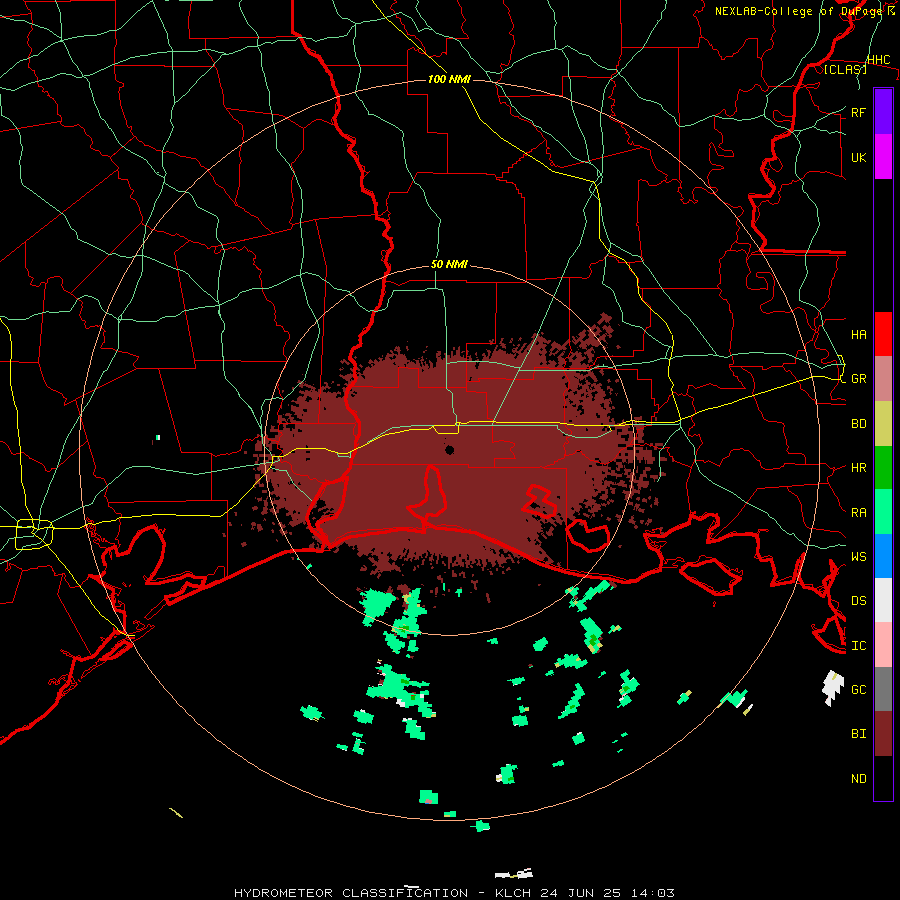Click the [CLAS] units label
This screenshot has width=900, height=900.
(x=845, y=70)
